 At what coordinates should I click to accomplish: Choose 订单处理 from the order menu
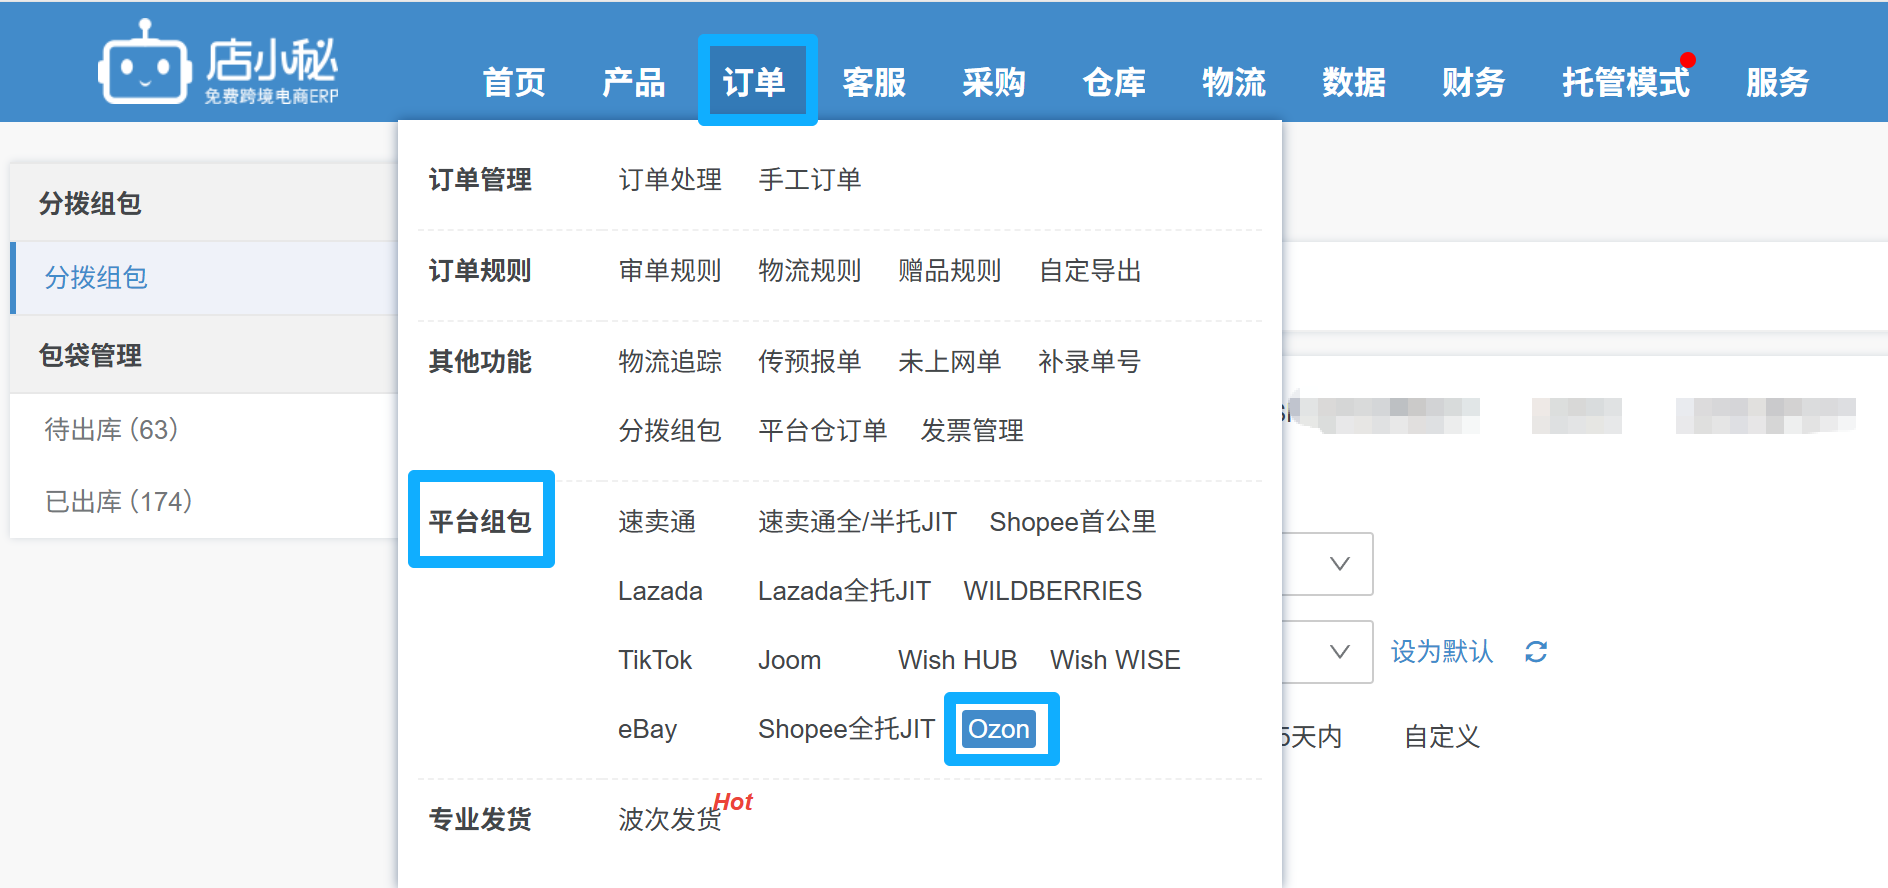(x=670, y=179)
